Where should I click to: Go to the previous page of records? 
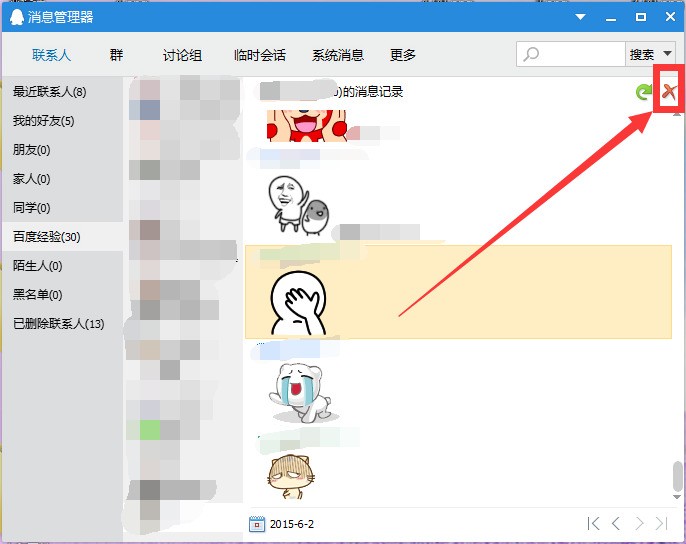coord(616,523)
